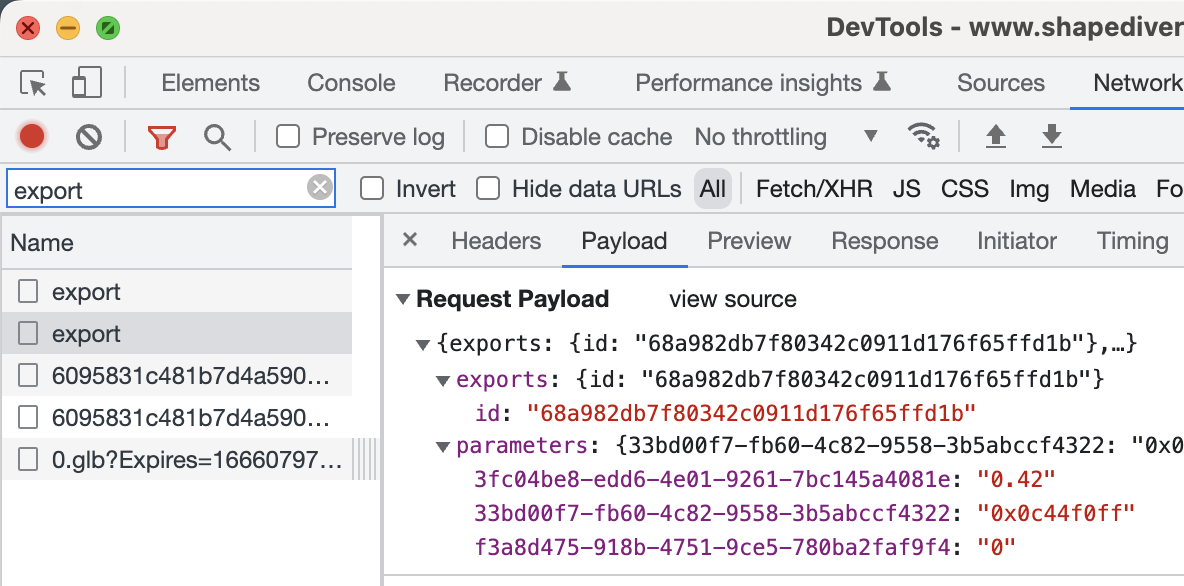
Task: Click the inspect element picker icon
Action: (x=34, y=83)
